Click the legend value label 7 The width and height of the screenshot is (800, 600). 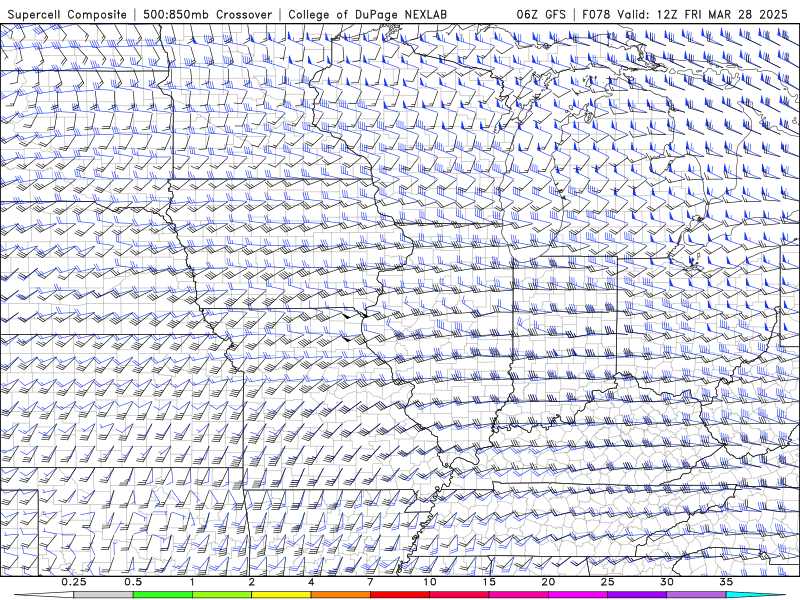370,582
